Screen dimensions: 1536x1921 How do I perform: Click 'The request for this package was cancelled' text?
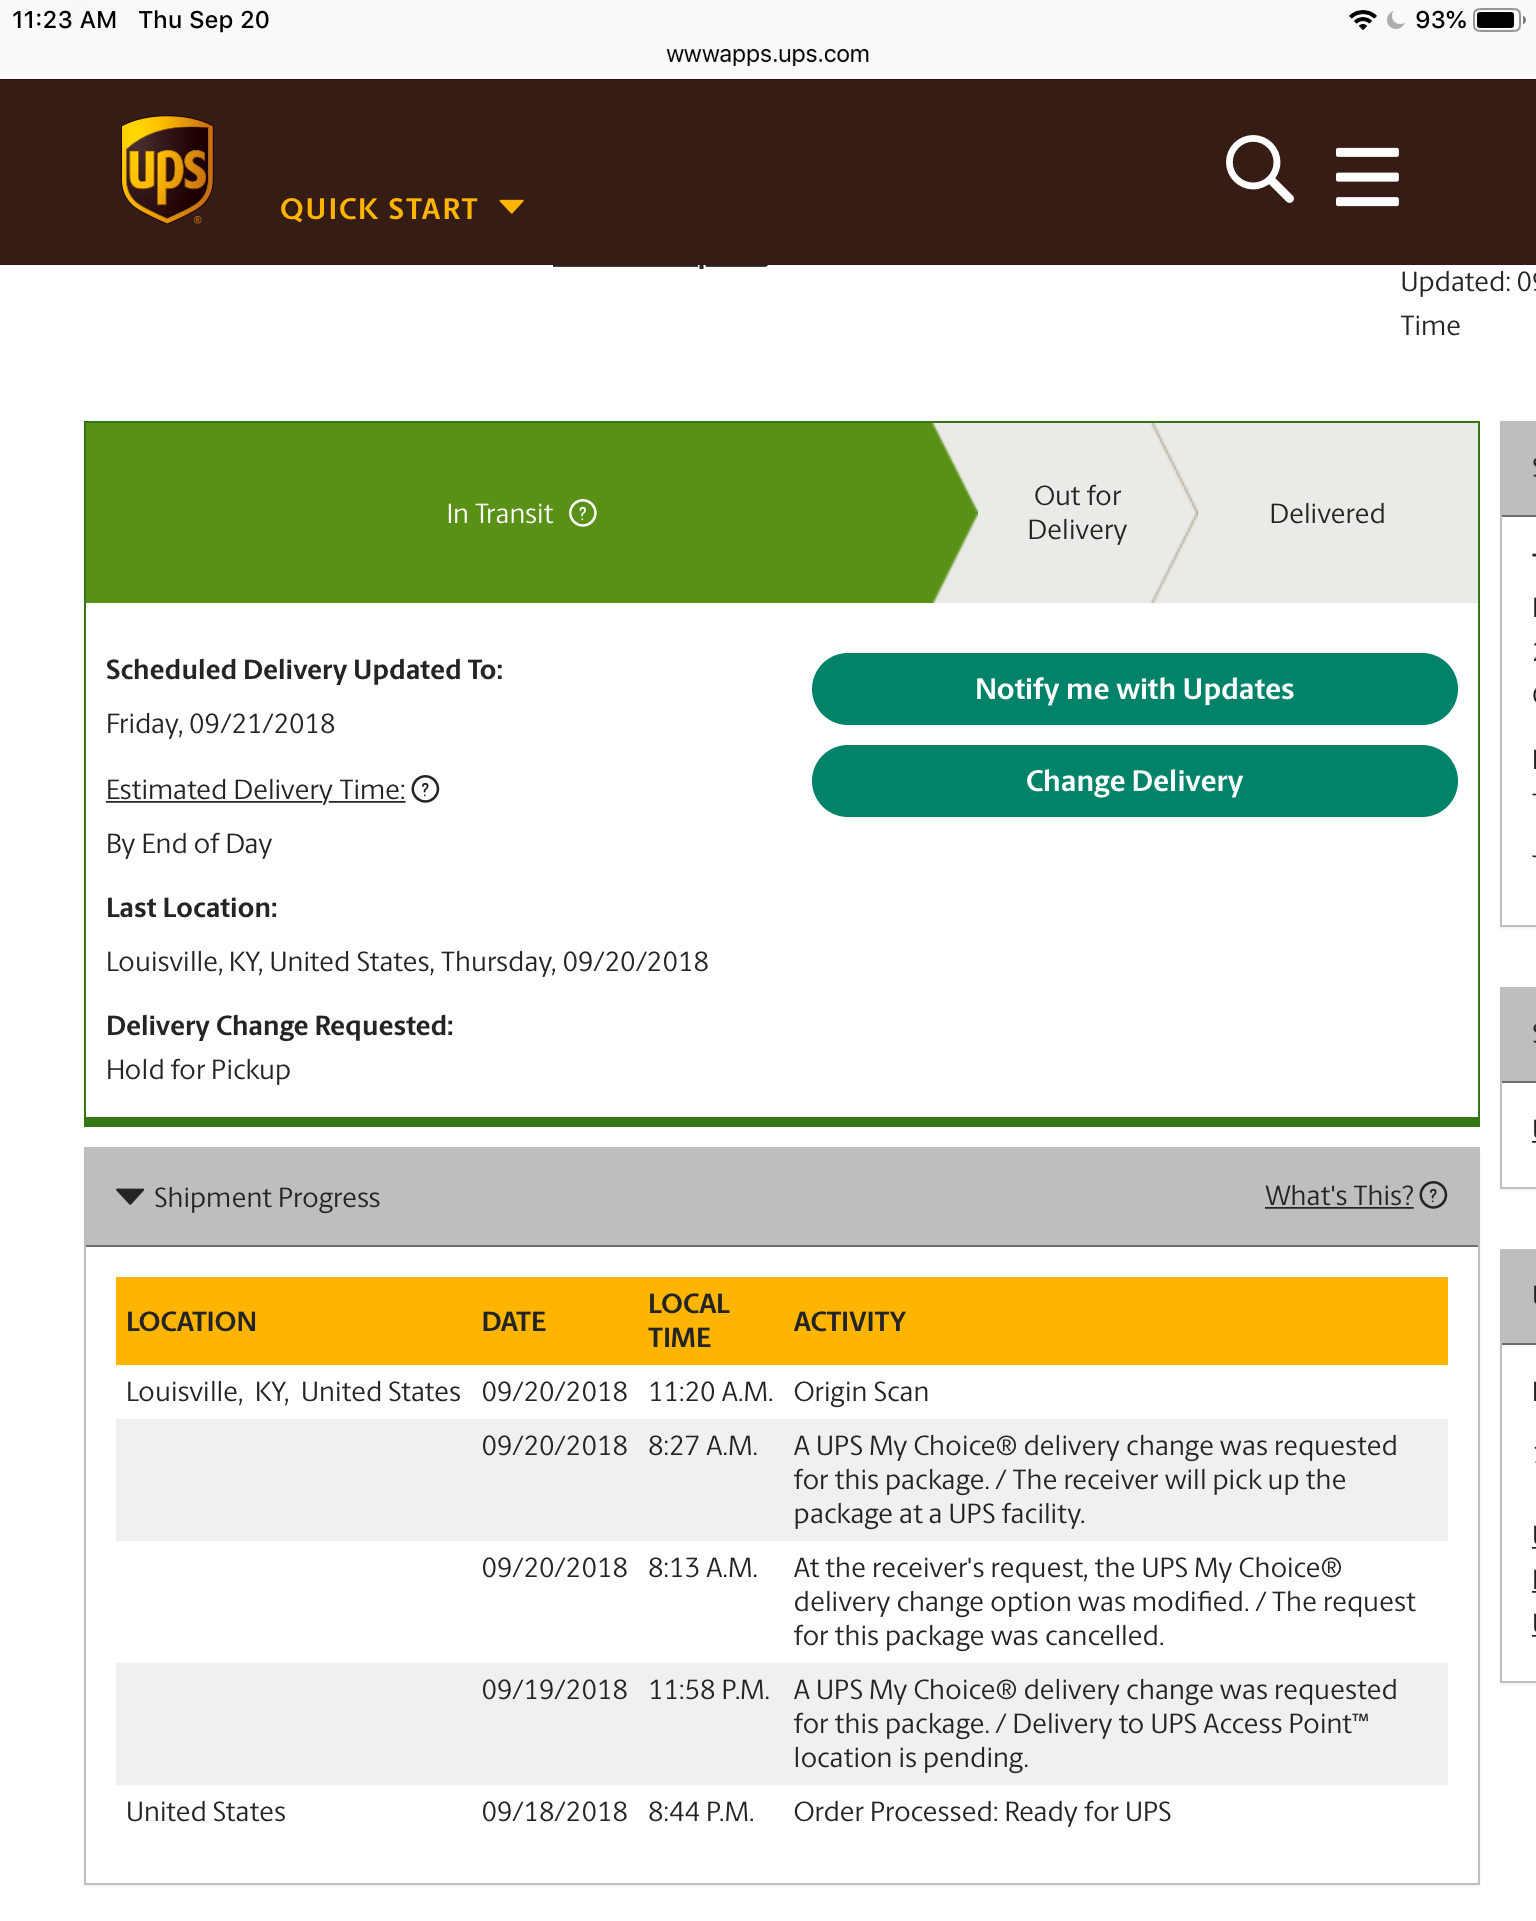click(x=1105, y=1618)
